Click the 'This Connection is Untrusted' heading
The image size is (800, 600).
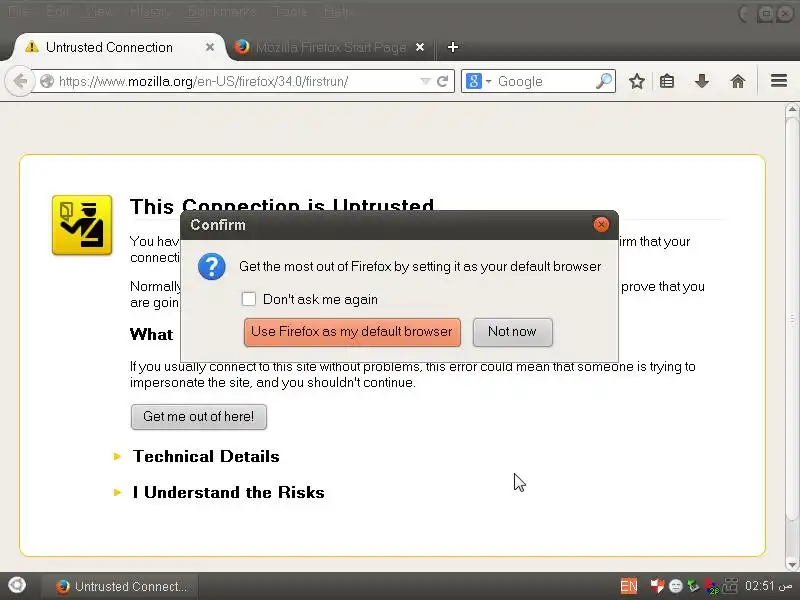coord(282,205)
